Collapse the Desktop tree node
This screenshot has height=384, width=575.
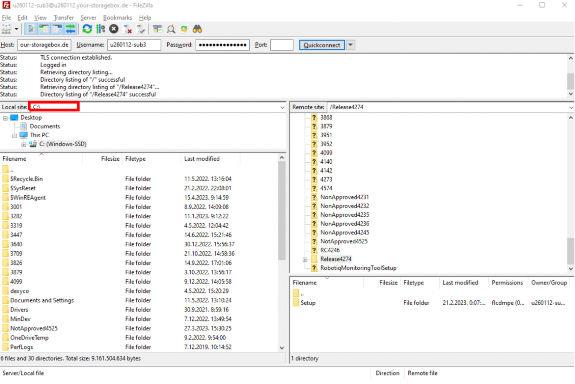pyautogui.click(x=5, y=118)
